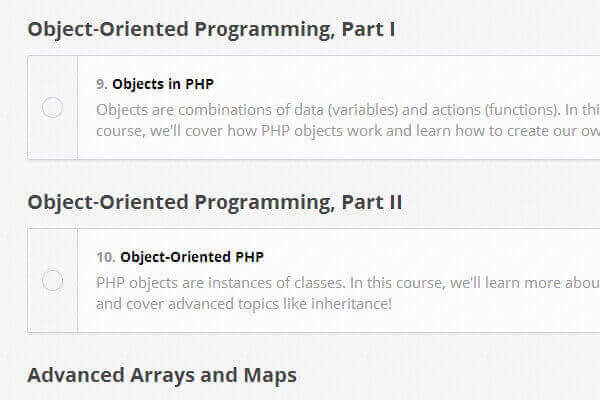Click the course number 10 label
This screenshot has width=600, height=400.
(105, 257)
